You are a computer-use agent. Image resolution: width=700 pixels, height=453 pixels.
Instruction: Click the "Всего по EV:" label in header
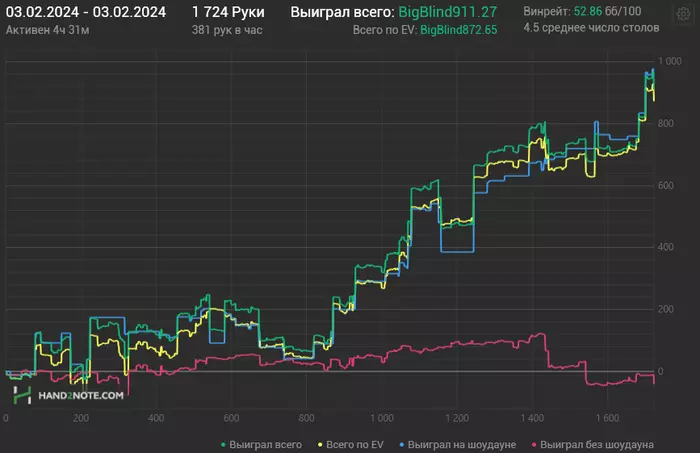pos(385,30)
